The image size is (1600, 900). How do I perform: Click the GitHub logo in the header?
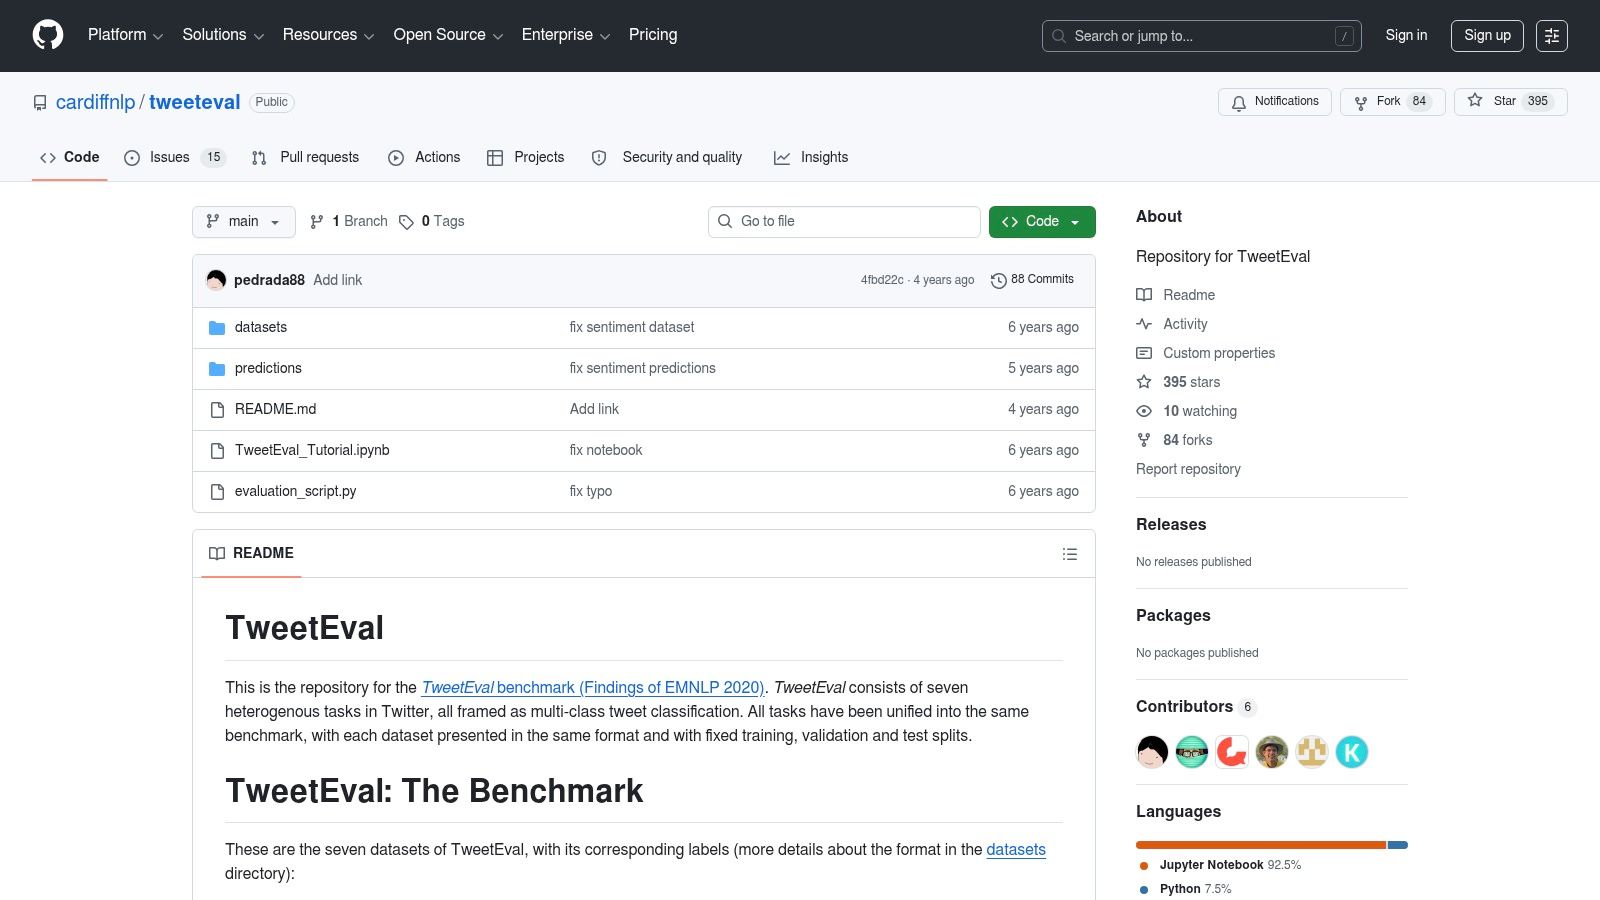click(47, 35)
